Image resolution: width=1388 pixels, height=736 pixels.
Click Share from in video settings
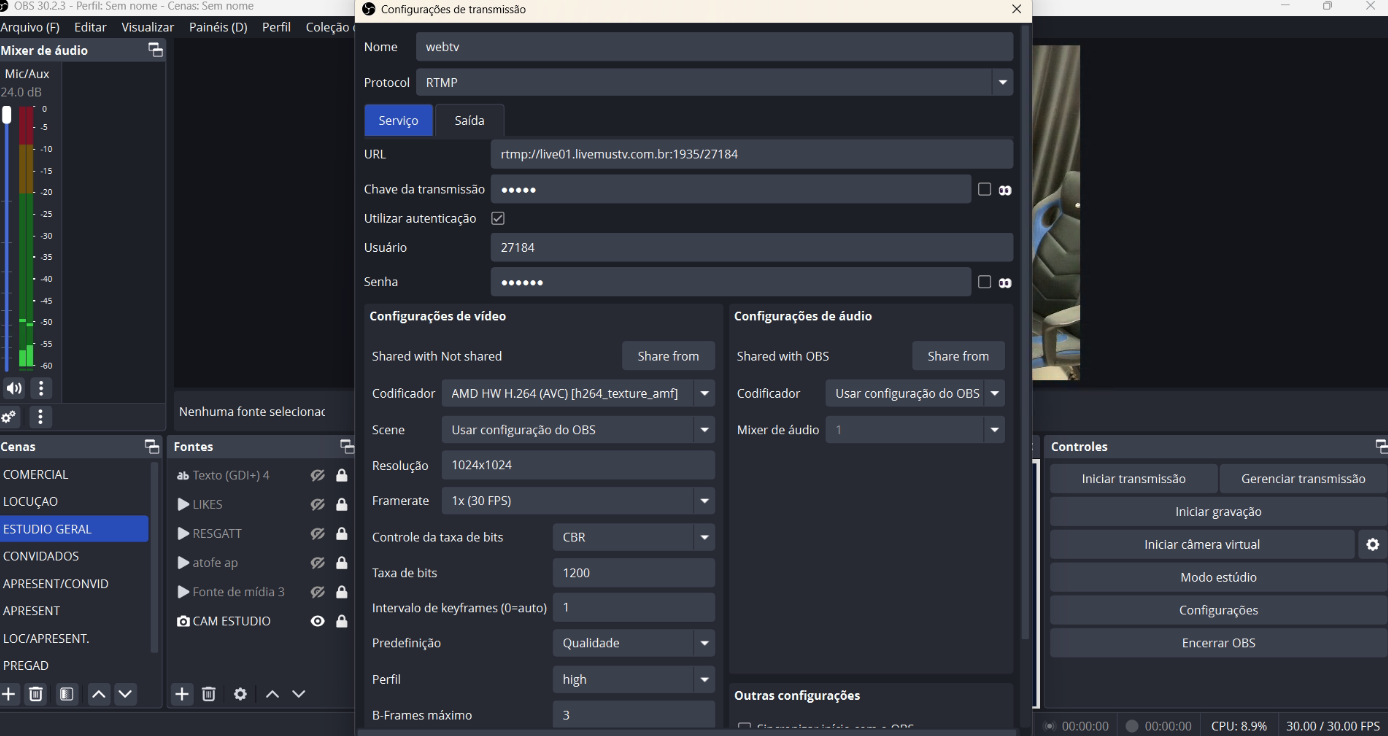[668, 356]
